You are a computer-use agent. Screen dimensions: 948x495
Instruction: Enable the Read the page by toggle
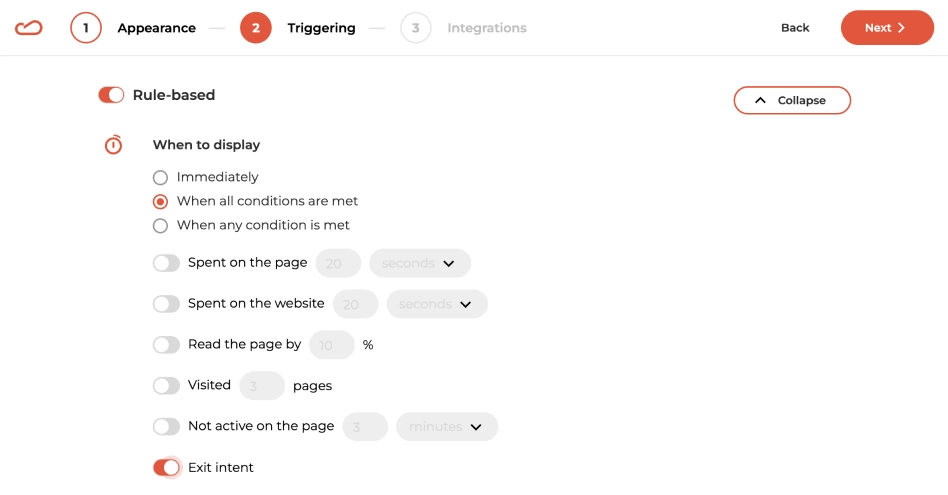click(166, 345)
